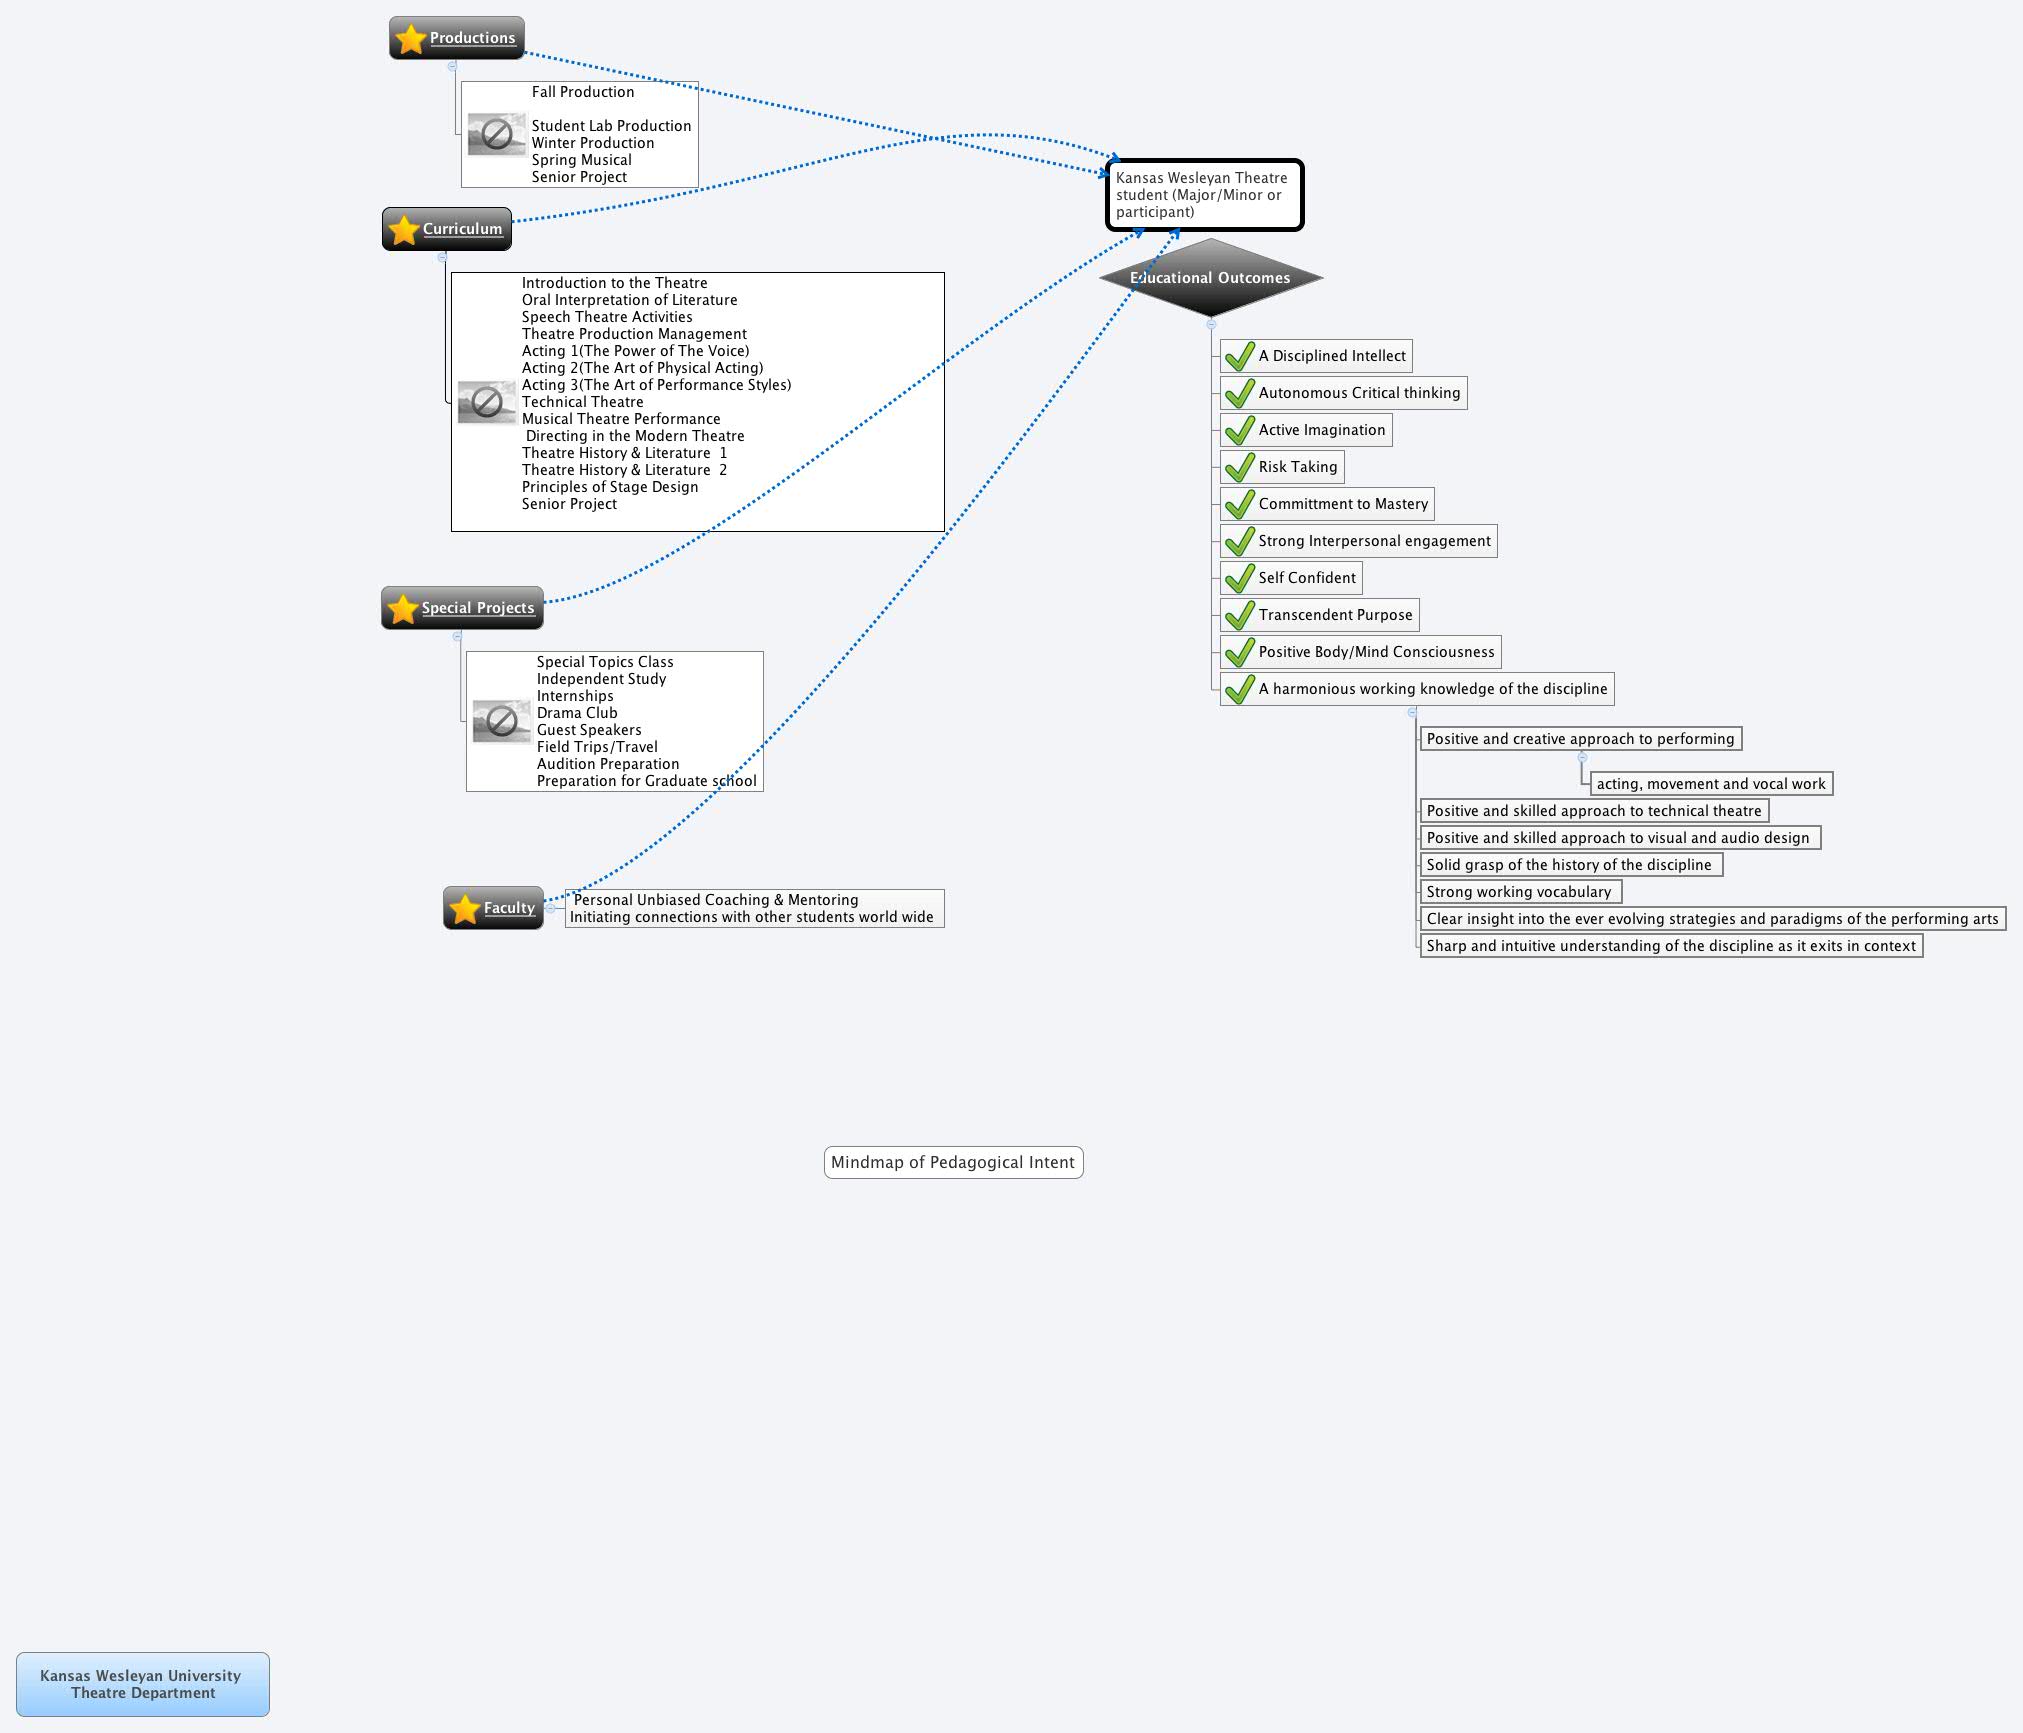Click the 'Independent Study' line
Image resolution: width=2023 pixels, height=1733 pixels.
point(601,679)
